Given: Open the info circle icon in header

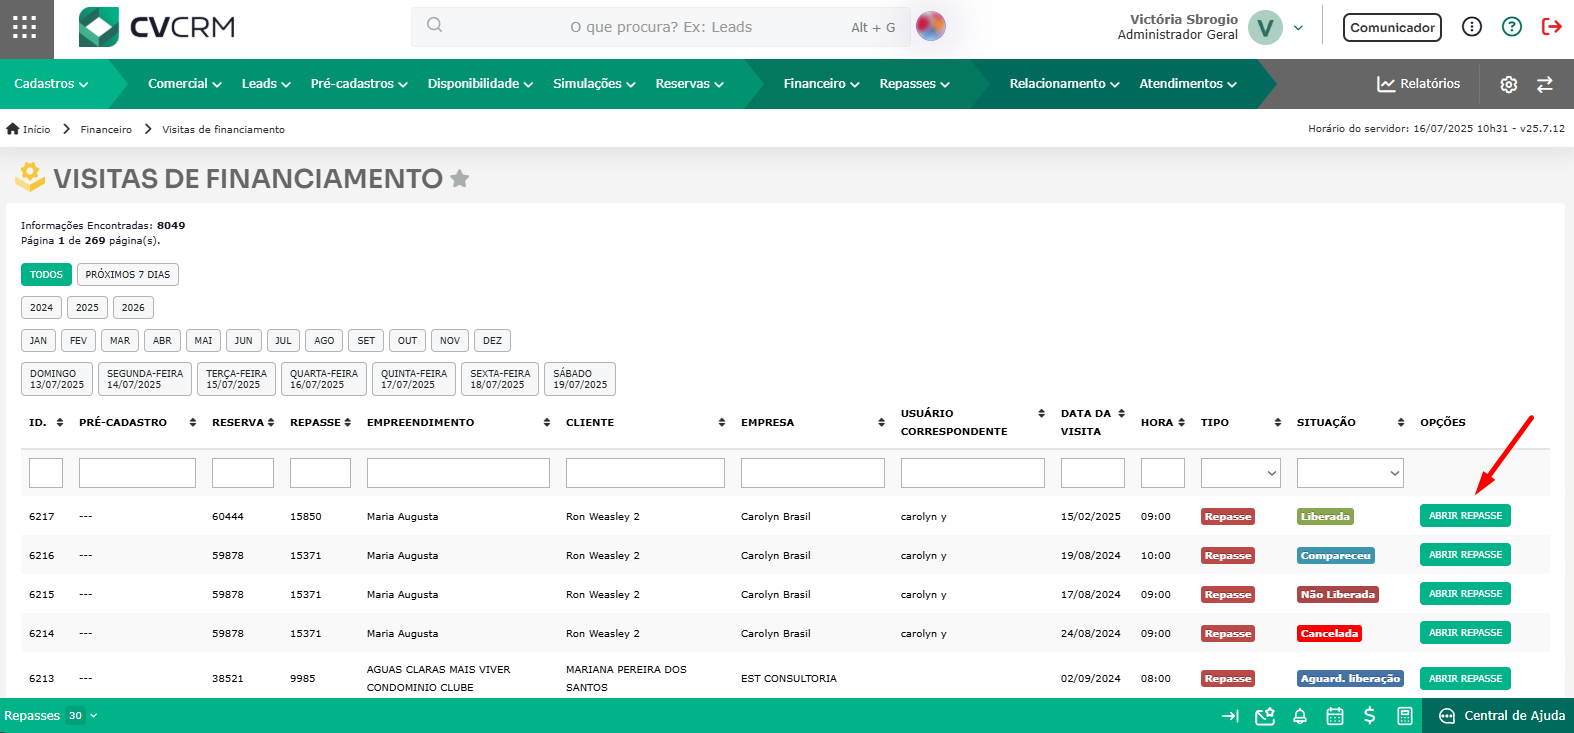Looking at the screenshot, I should coord(1472,27).
